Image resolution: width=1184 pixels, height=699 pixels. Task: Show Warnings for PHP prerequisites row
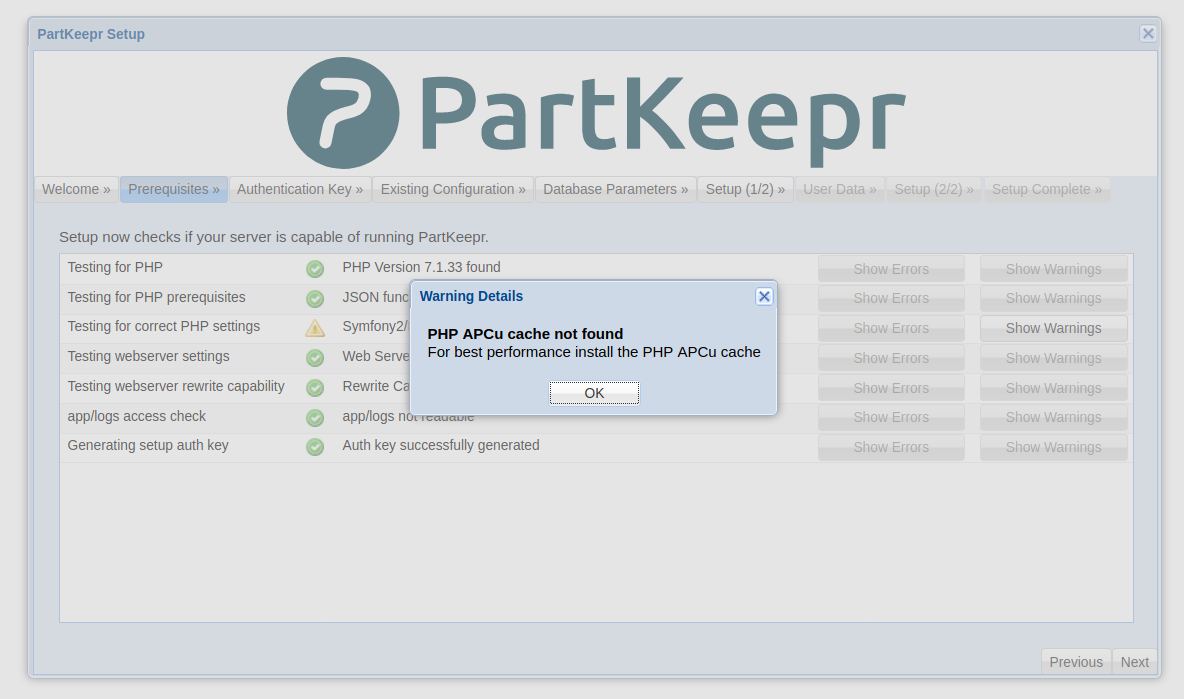click(1053, 298)
